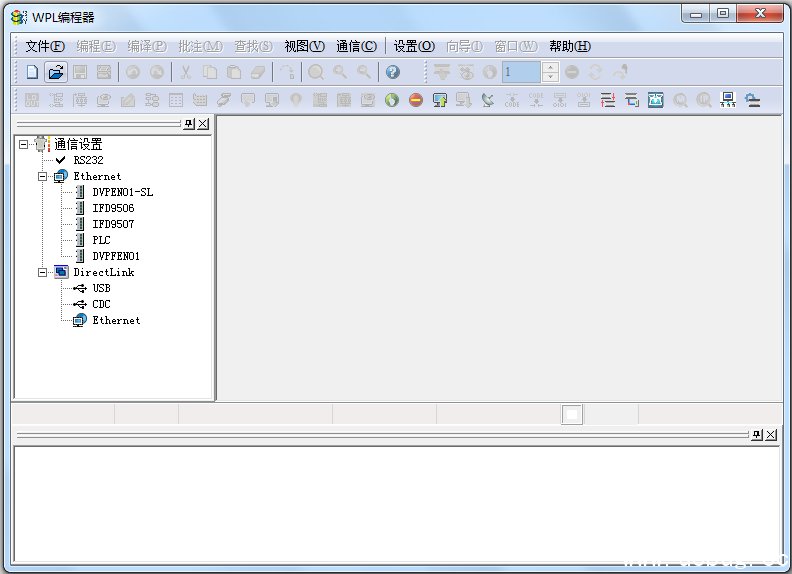This screenshot has width=792, height=574.
Task: Toggle pin on bottom output panel
Action: click(x=756, y=435)
